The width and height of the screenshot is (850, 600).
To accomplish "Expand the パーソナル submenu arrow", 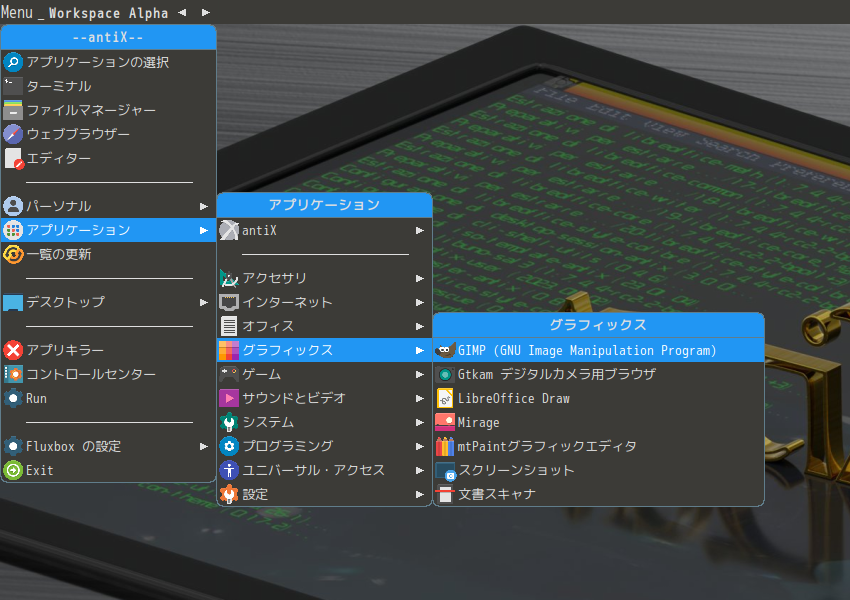I will pyautogui.click(x=204, y=207).
